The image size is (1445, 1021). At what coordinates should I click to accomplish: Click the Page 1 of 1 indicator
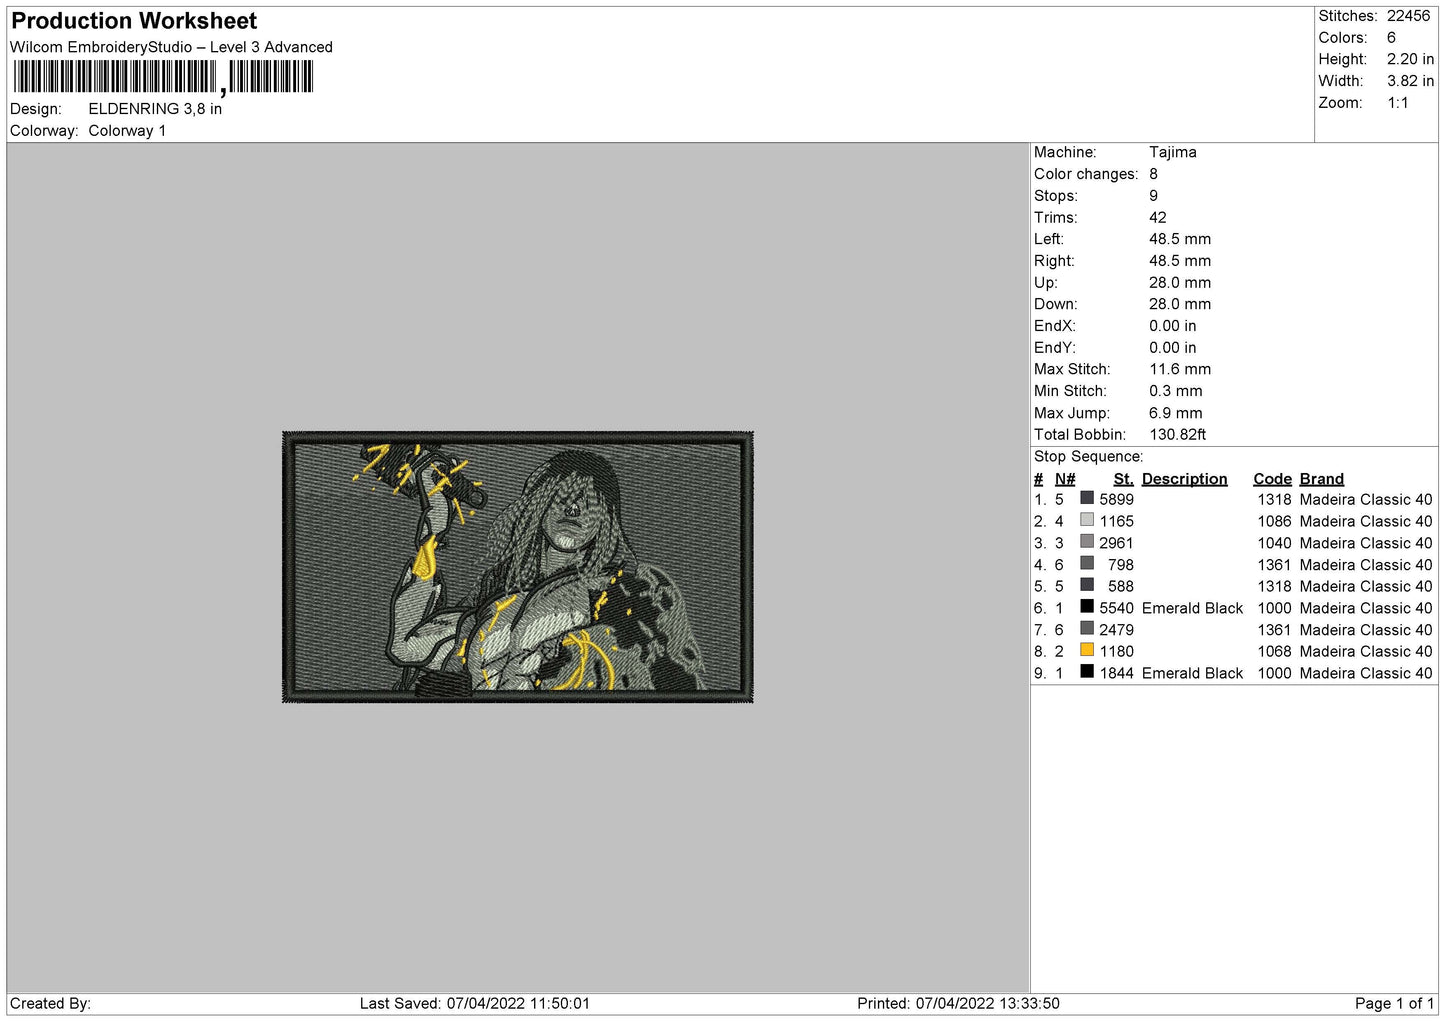coord(1394,1003)
